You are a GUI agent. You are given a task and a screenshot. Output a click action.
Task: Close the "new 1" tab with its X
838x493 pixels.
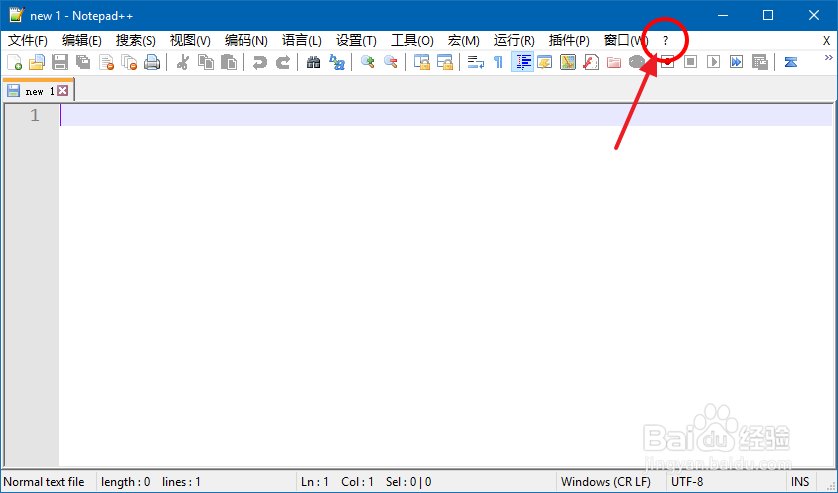tap(63, 90)
